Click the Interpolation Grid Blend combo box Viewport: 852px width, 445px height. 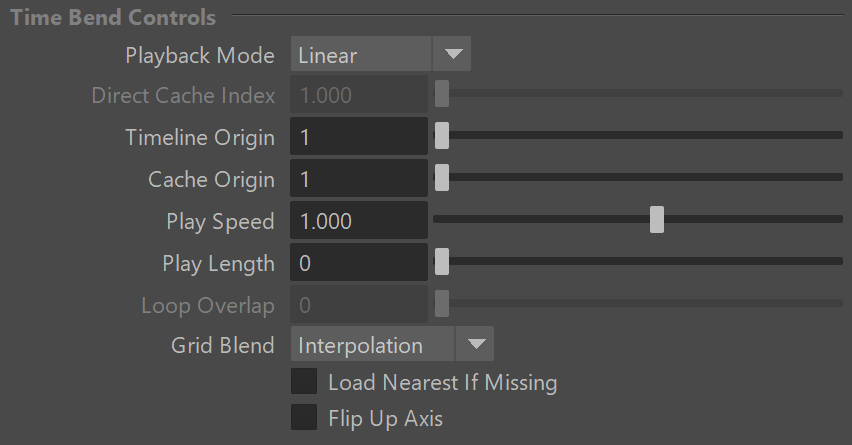[x=392, y=344]
